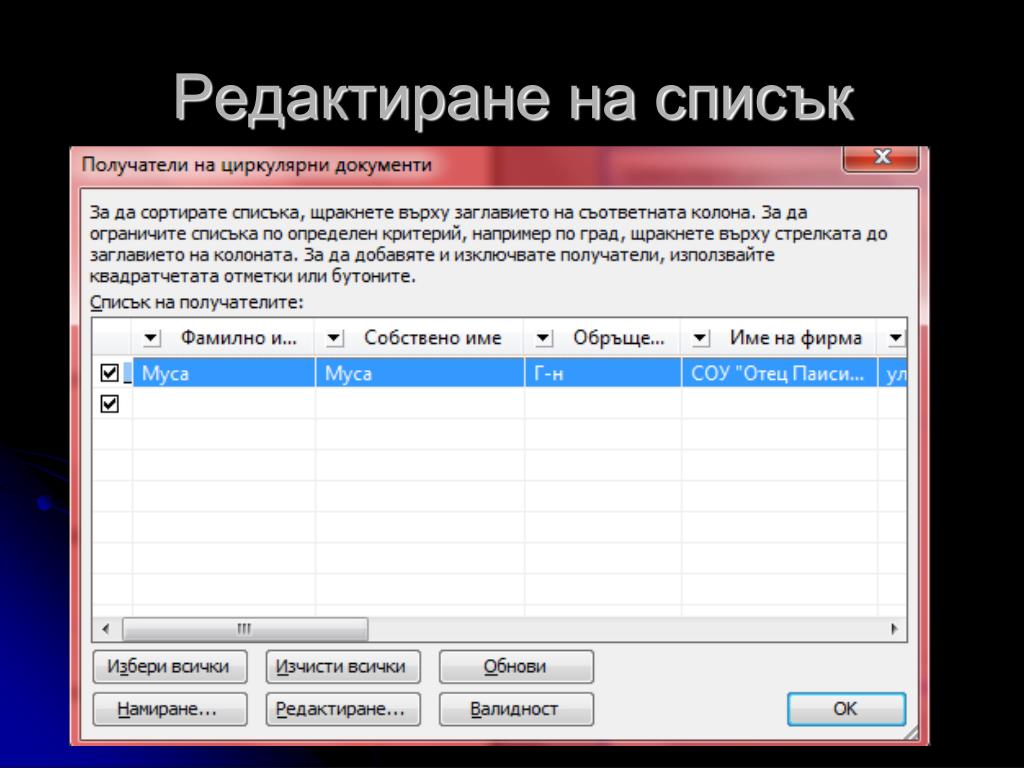Click the horizontal scrollbar right arrow

click(x=893, y=630)
